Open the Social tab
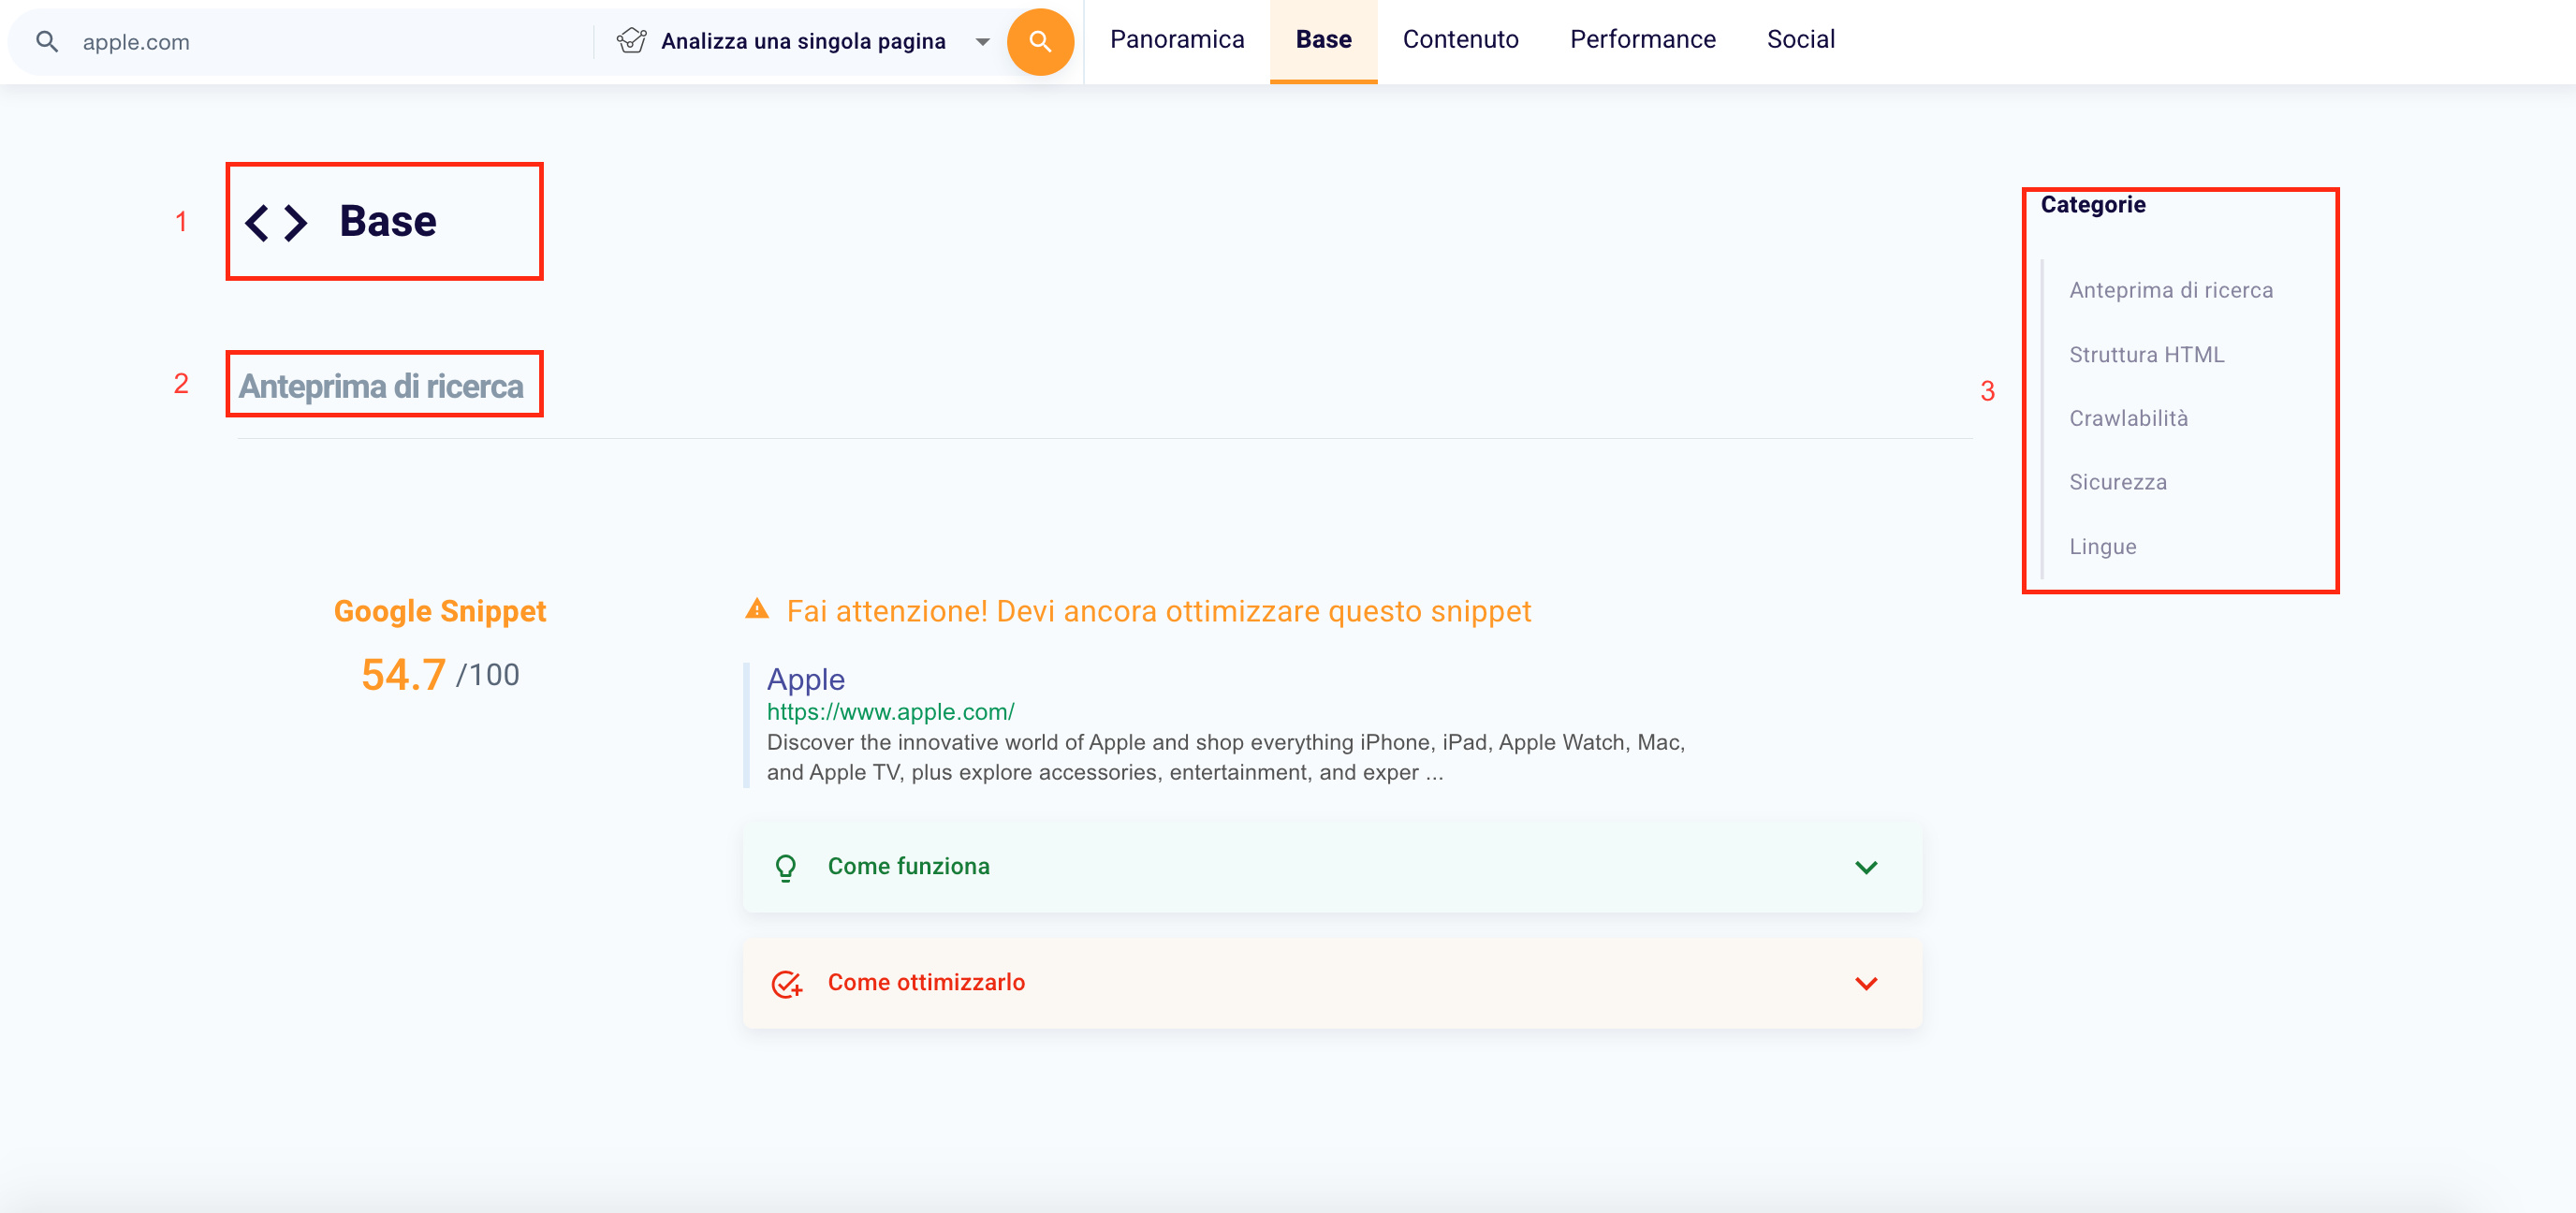 [1800, 40]
